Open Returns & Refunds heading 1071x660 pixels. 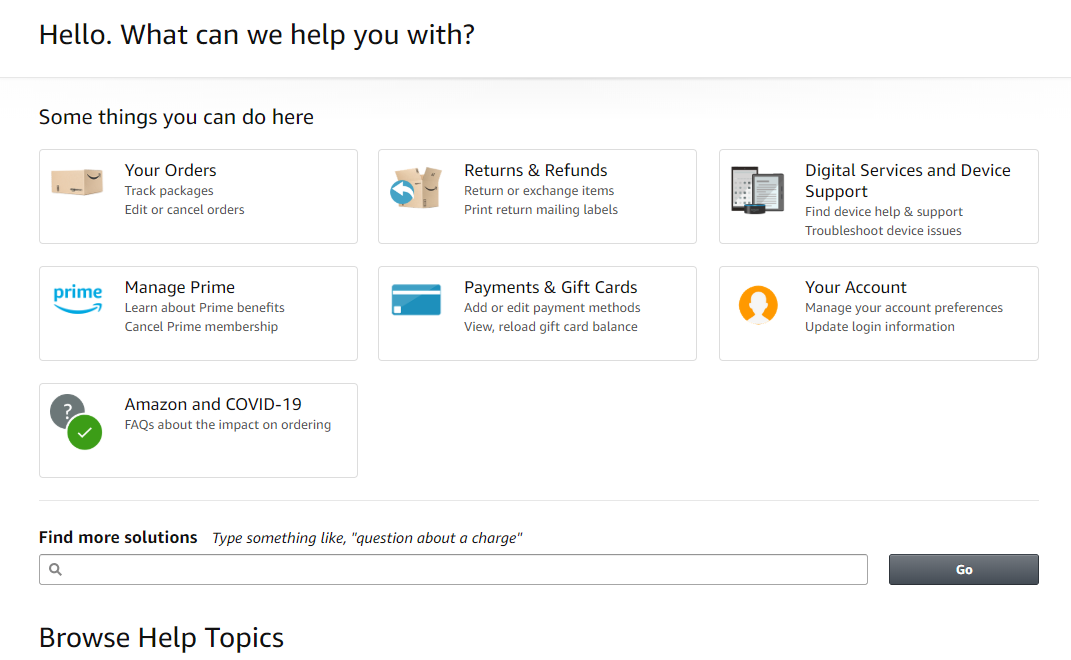click(x=536, y=170)
